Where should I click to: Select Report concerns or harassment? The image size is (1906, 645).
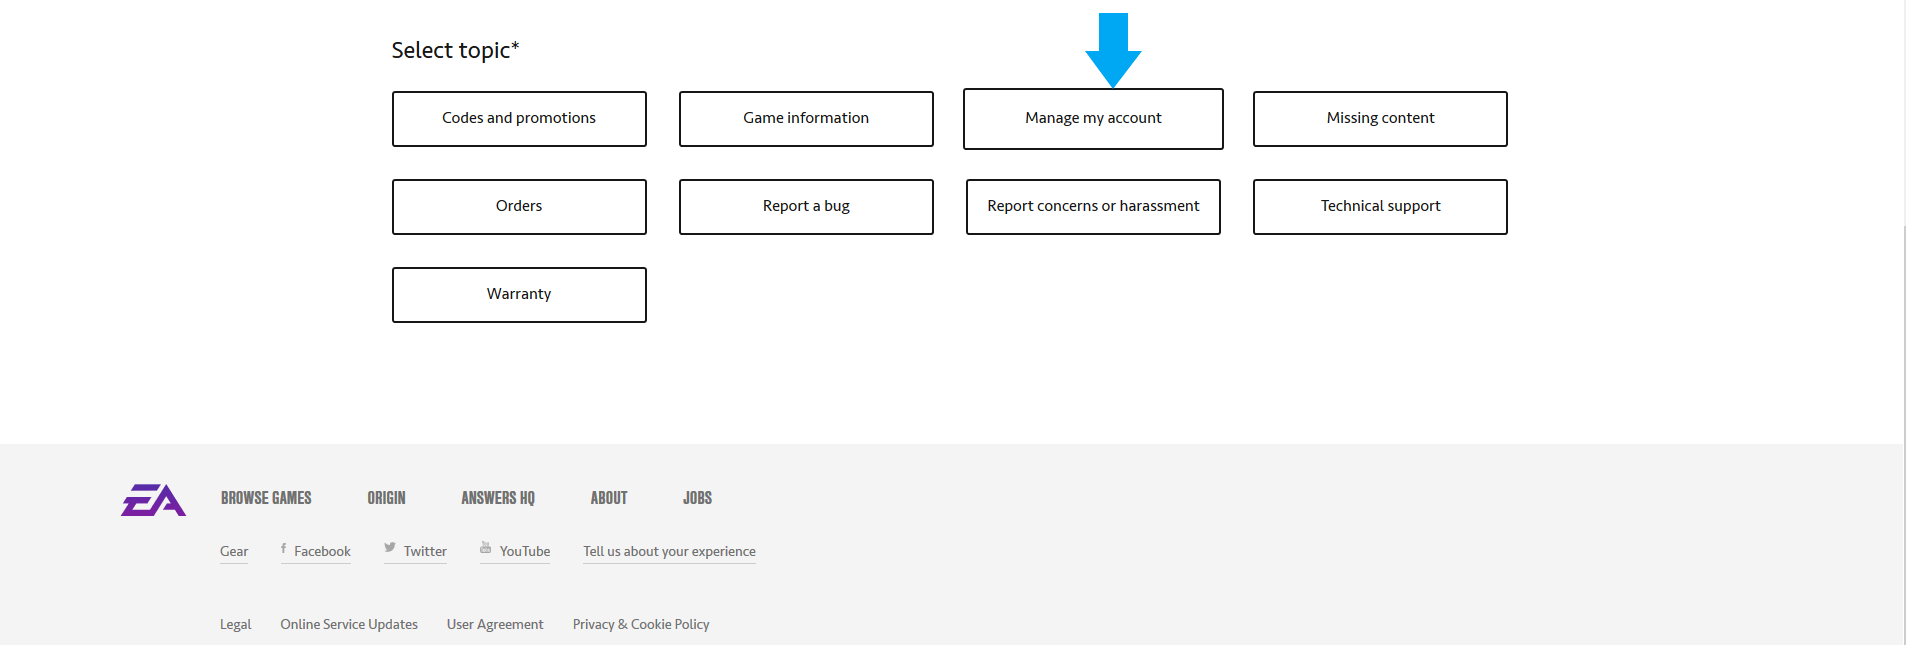(1093, 207)
